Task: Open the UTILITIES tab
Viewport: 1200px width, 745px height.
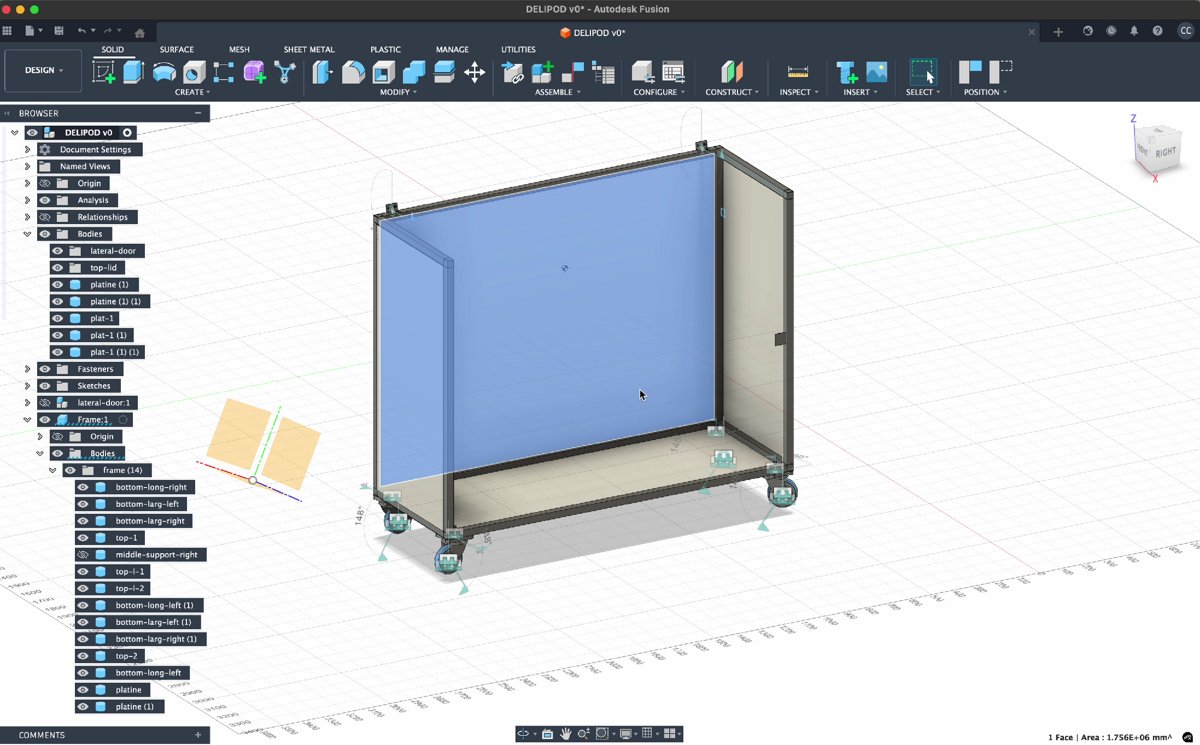Action: click(518, 49)
